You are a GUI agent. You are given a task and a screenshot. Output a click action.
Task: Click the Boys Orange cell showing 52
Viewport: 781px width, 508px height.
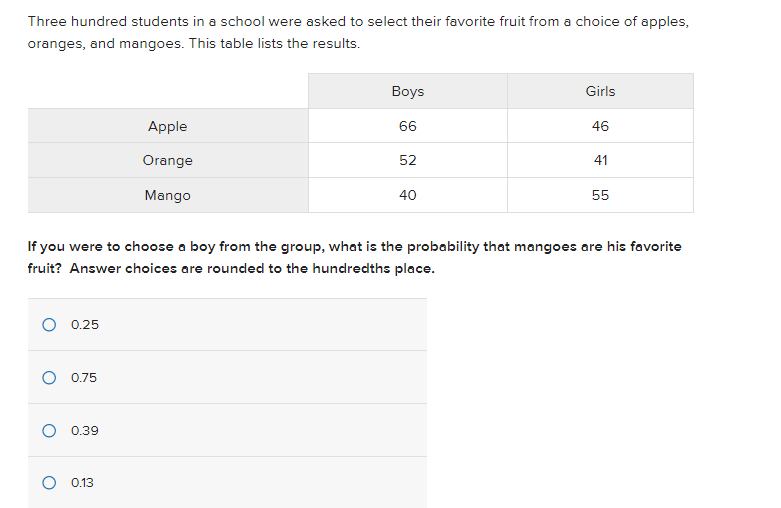pos(408,160)
